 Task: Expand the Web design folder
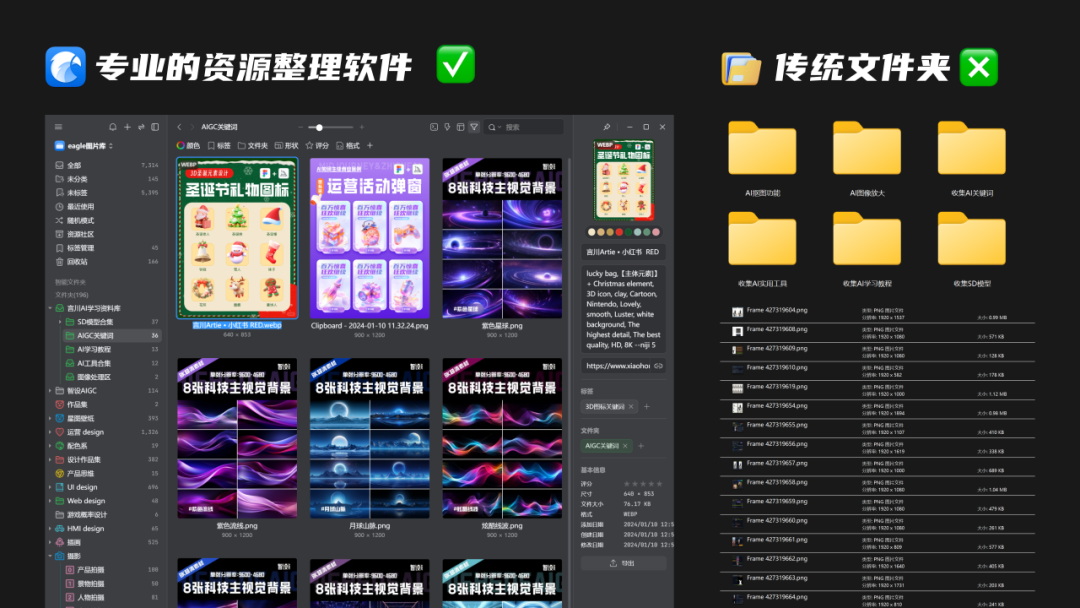click(50, 501)
